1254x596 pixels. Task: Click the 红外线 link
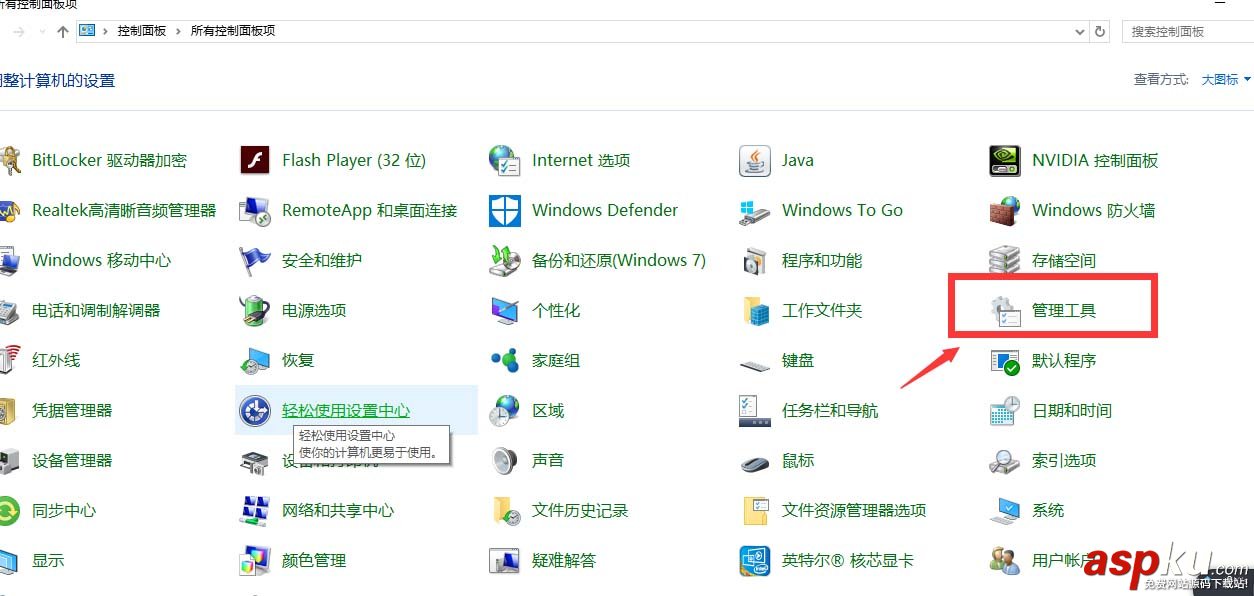tap(56, 360)
